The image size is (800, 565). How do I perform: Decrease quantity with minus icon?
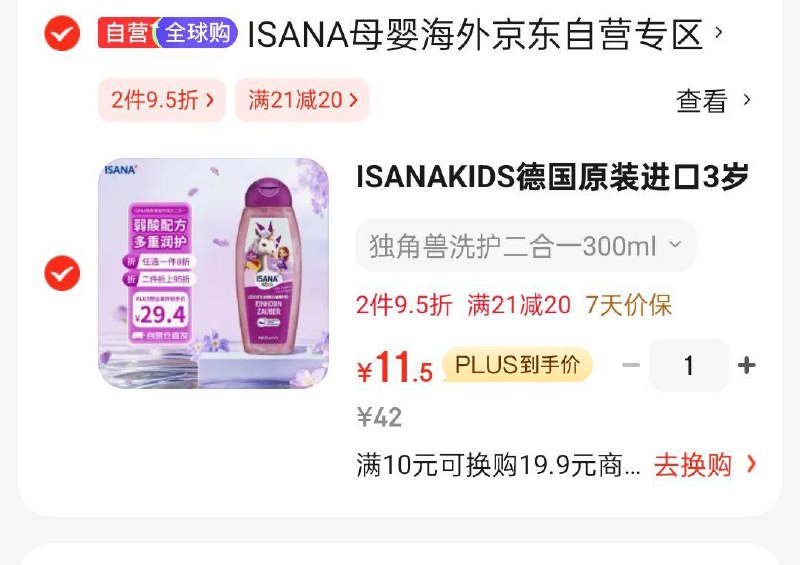pos(631,365)
